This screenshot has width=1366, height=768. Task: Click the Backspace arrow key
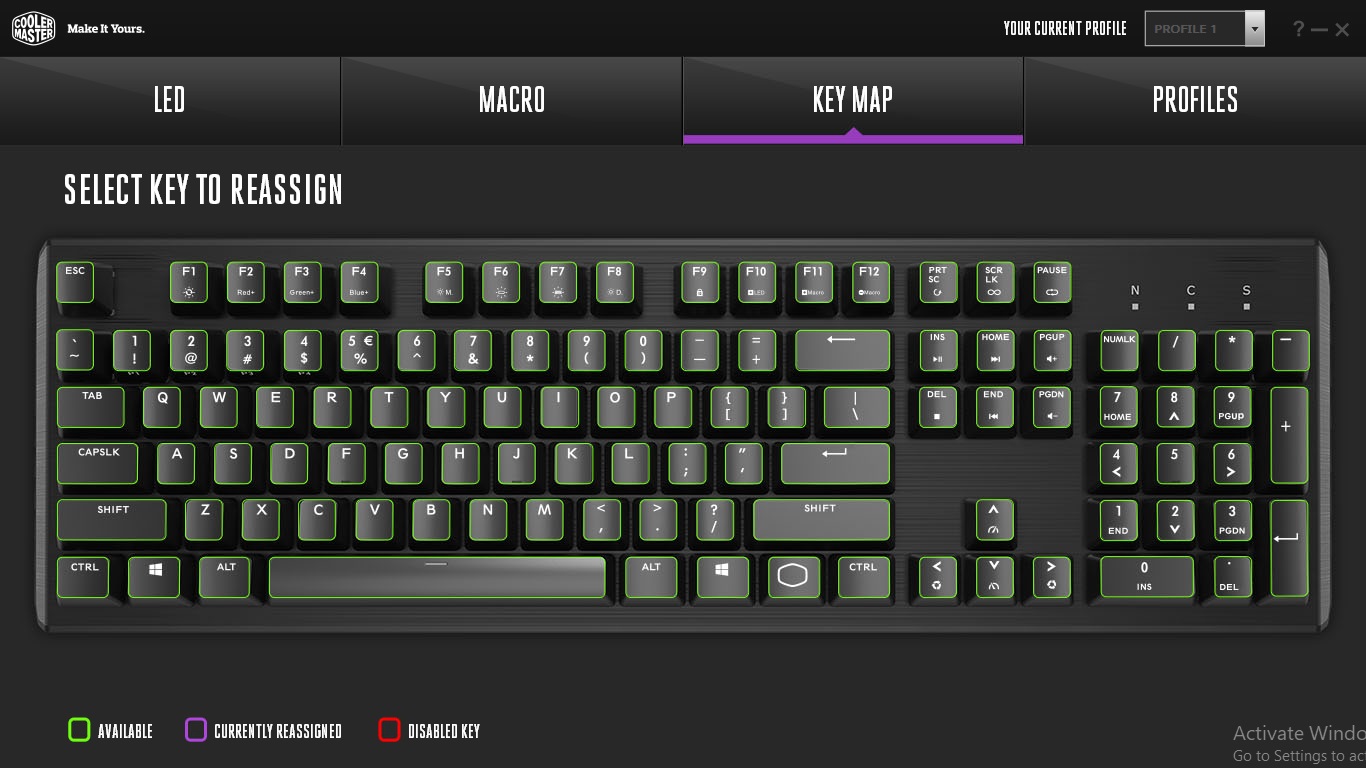[x=842, y=350]
